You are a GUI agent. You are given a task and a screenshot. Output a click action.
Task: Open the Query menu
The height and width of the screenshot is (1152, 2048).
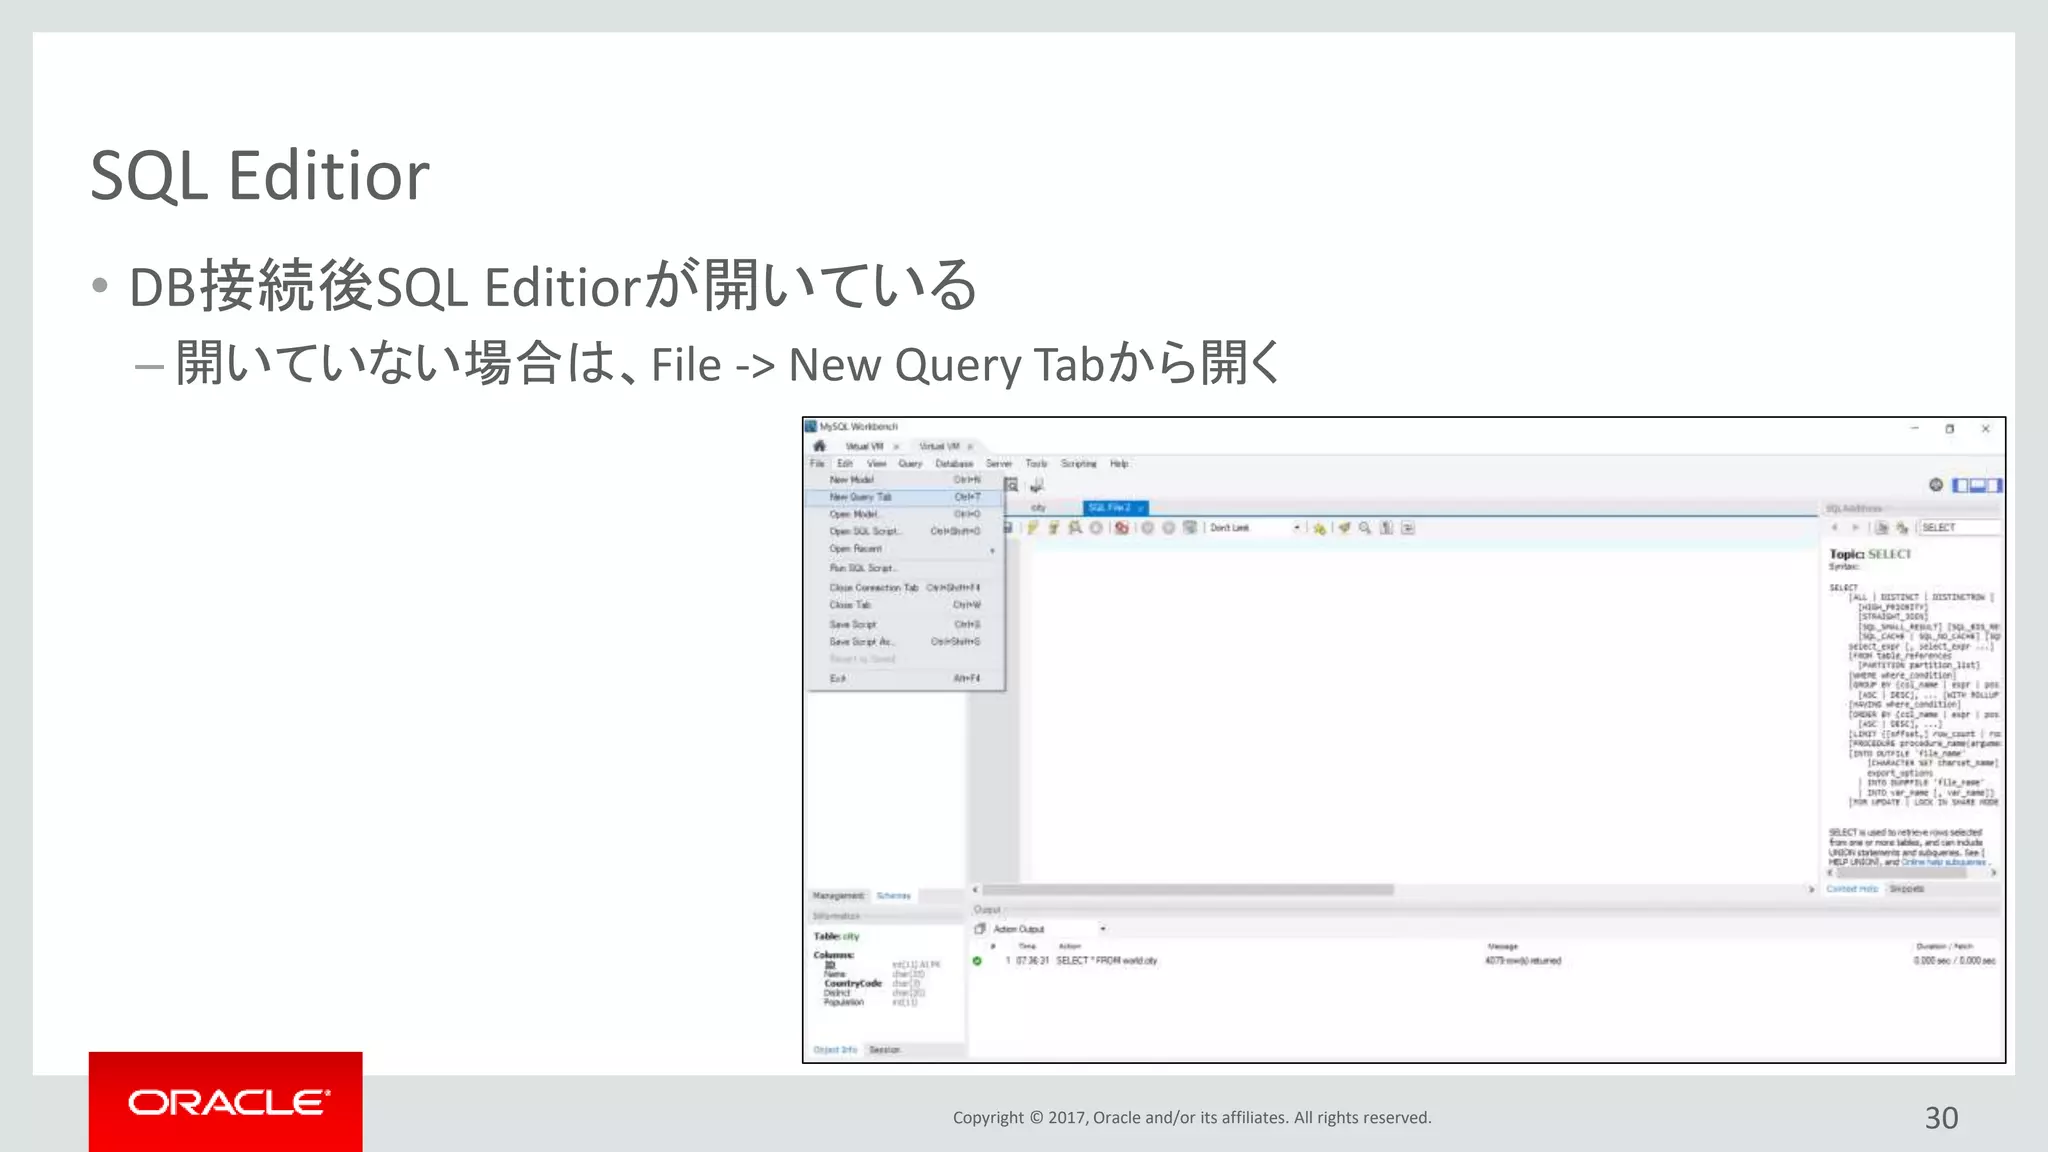coord(910,464)
